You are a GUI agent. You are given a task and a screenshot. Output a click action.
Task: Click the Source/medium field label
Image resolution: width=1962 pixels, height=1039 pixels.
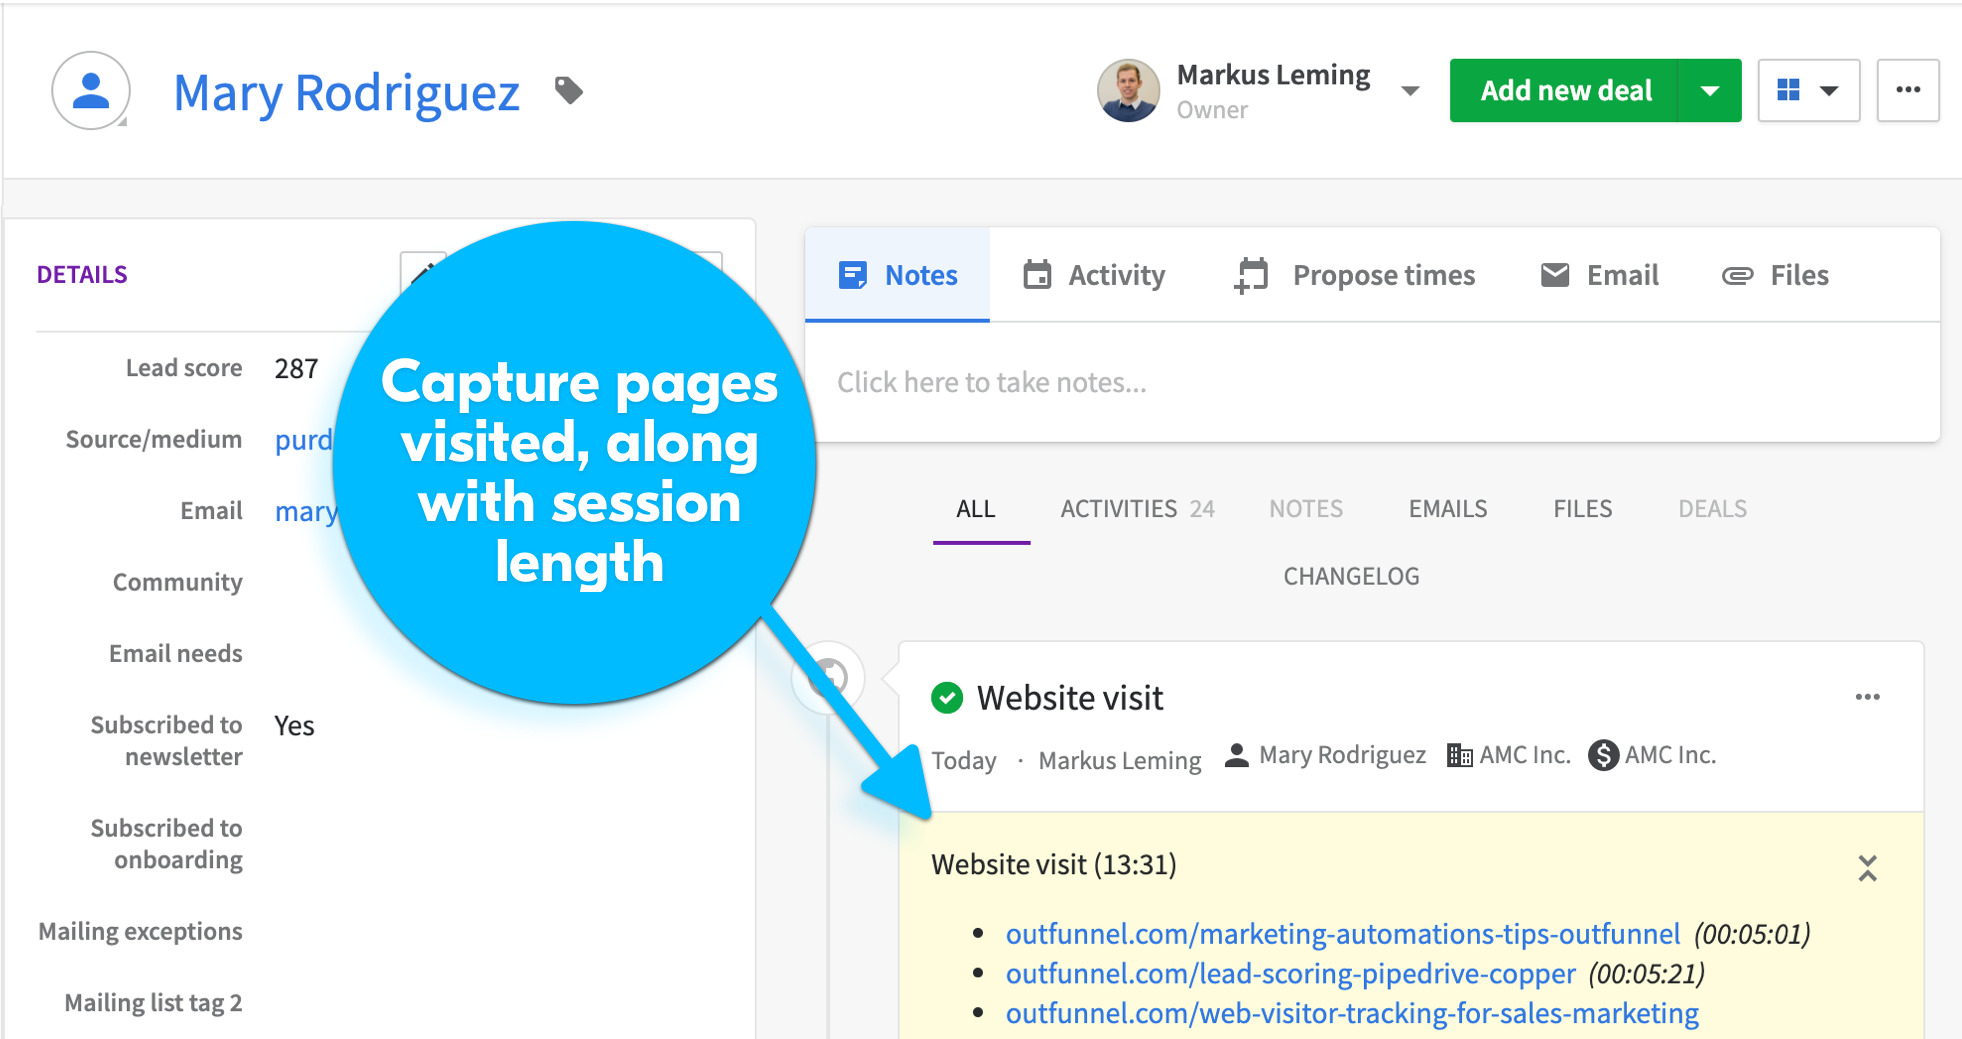point(154,439)
